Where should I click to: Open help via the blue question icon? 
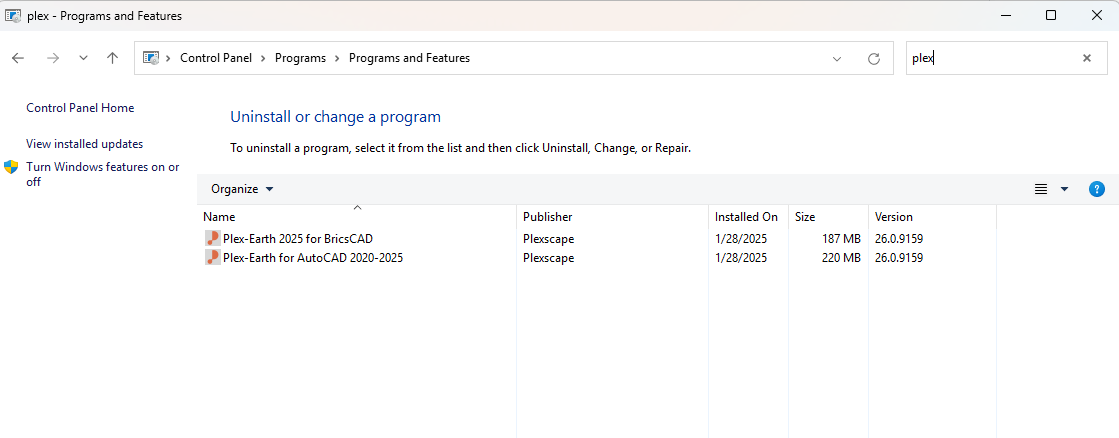click(1097, 189)
